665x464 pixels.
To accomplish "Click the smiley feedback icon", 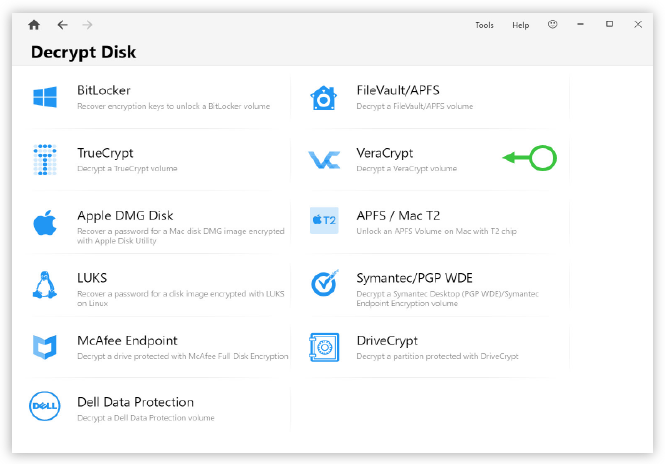I will point(552,25).
